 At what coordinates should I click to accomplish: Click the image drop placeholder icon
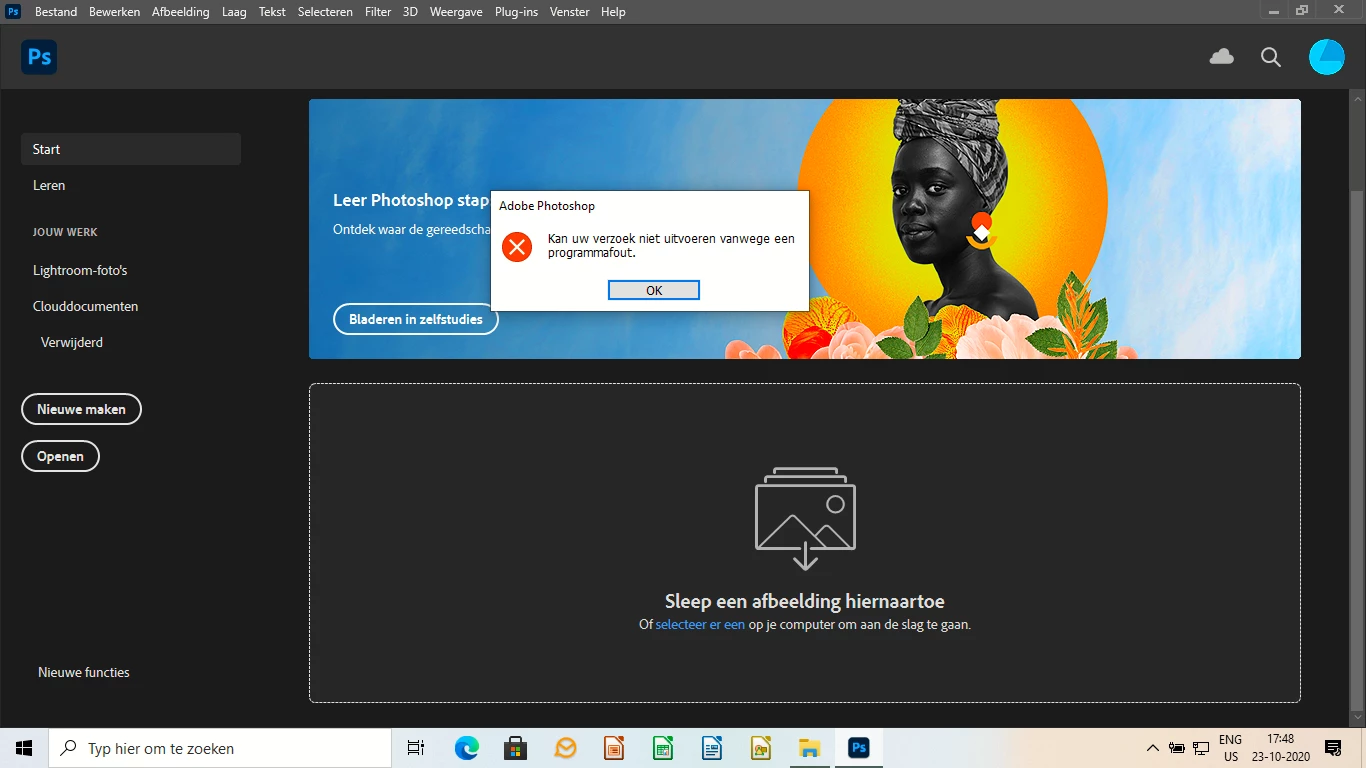click(x=805, y=517)
